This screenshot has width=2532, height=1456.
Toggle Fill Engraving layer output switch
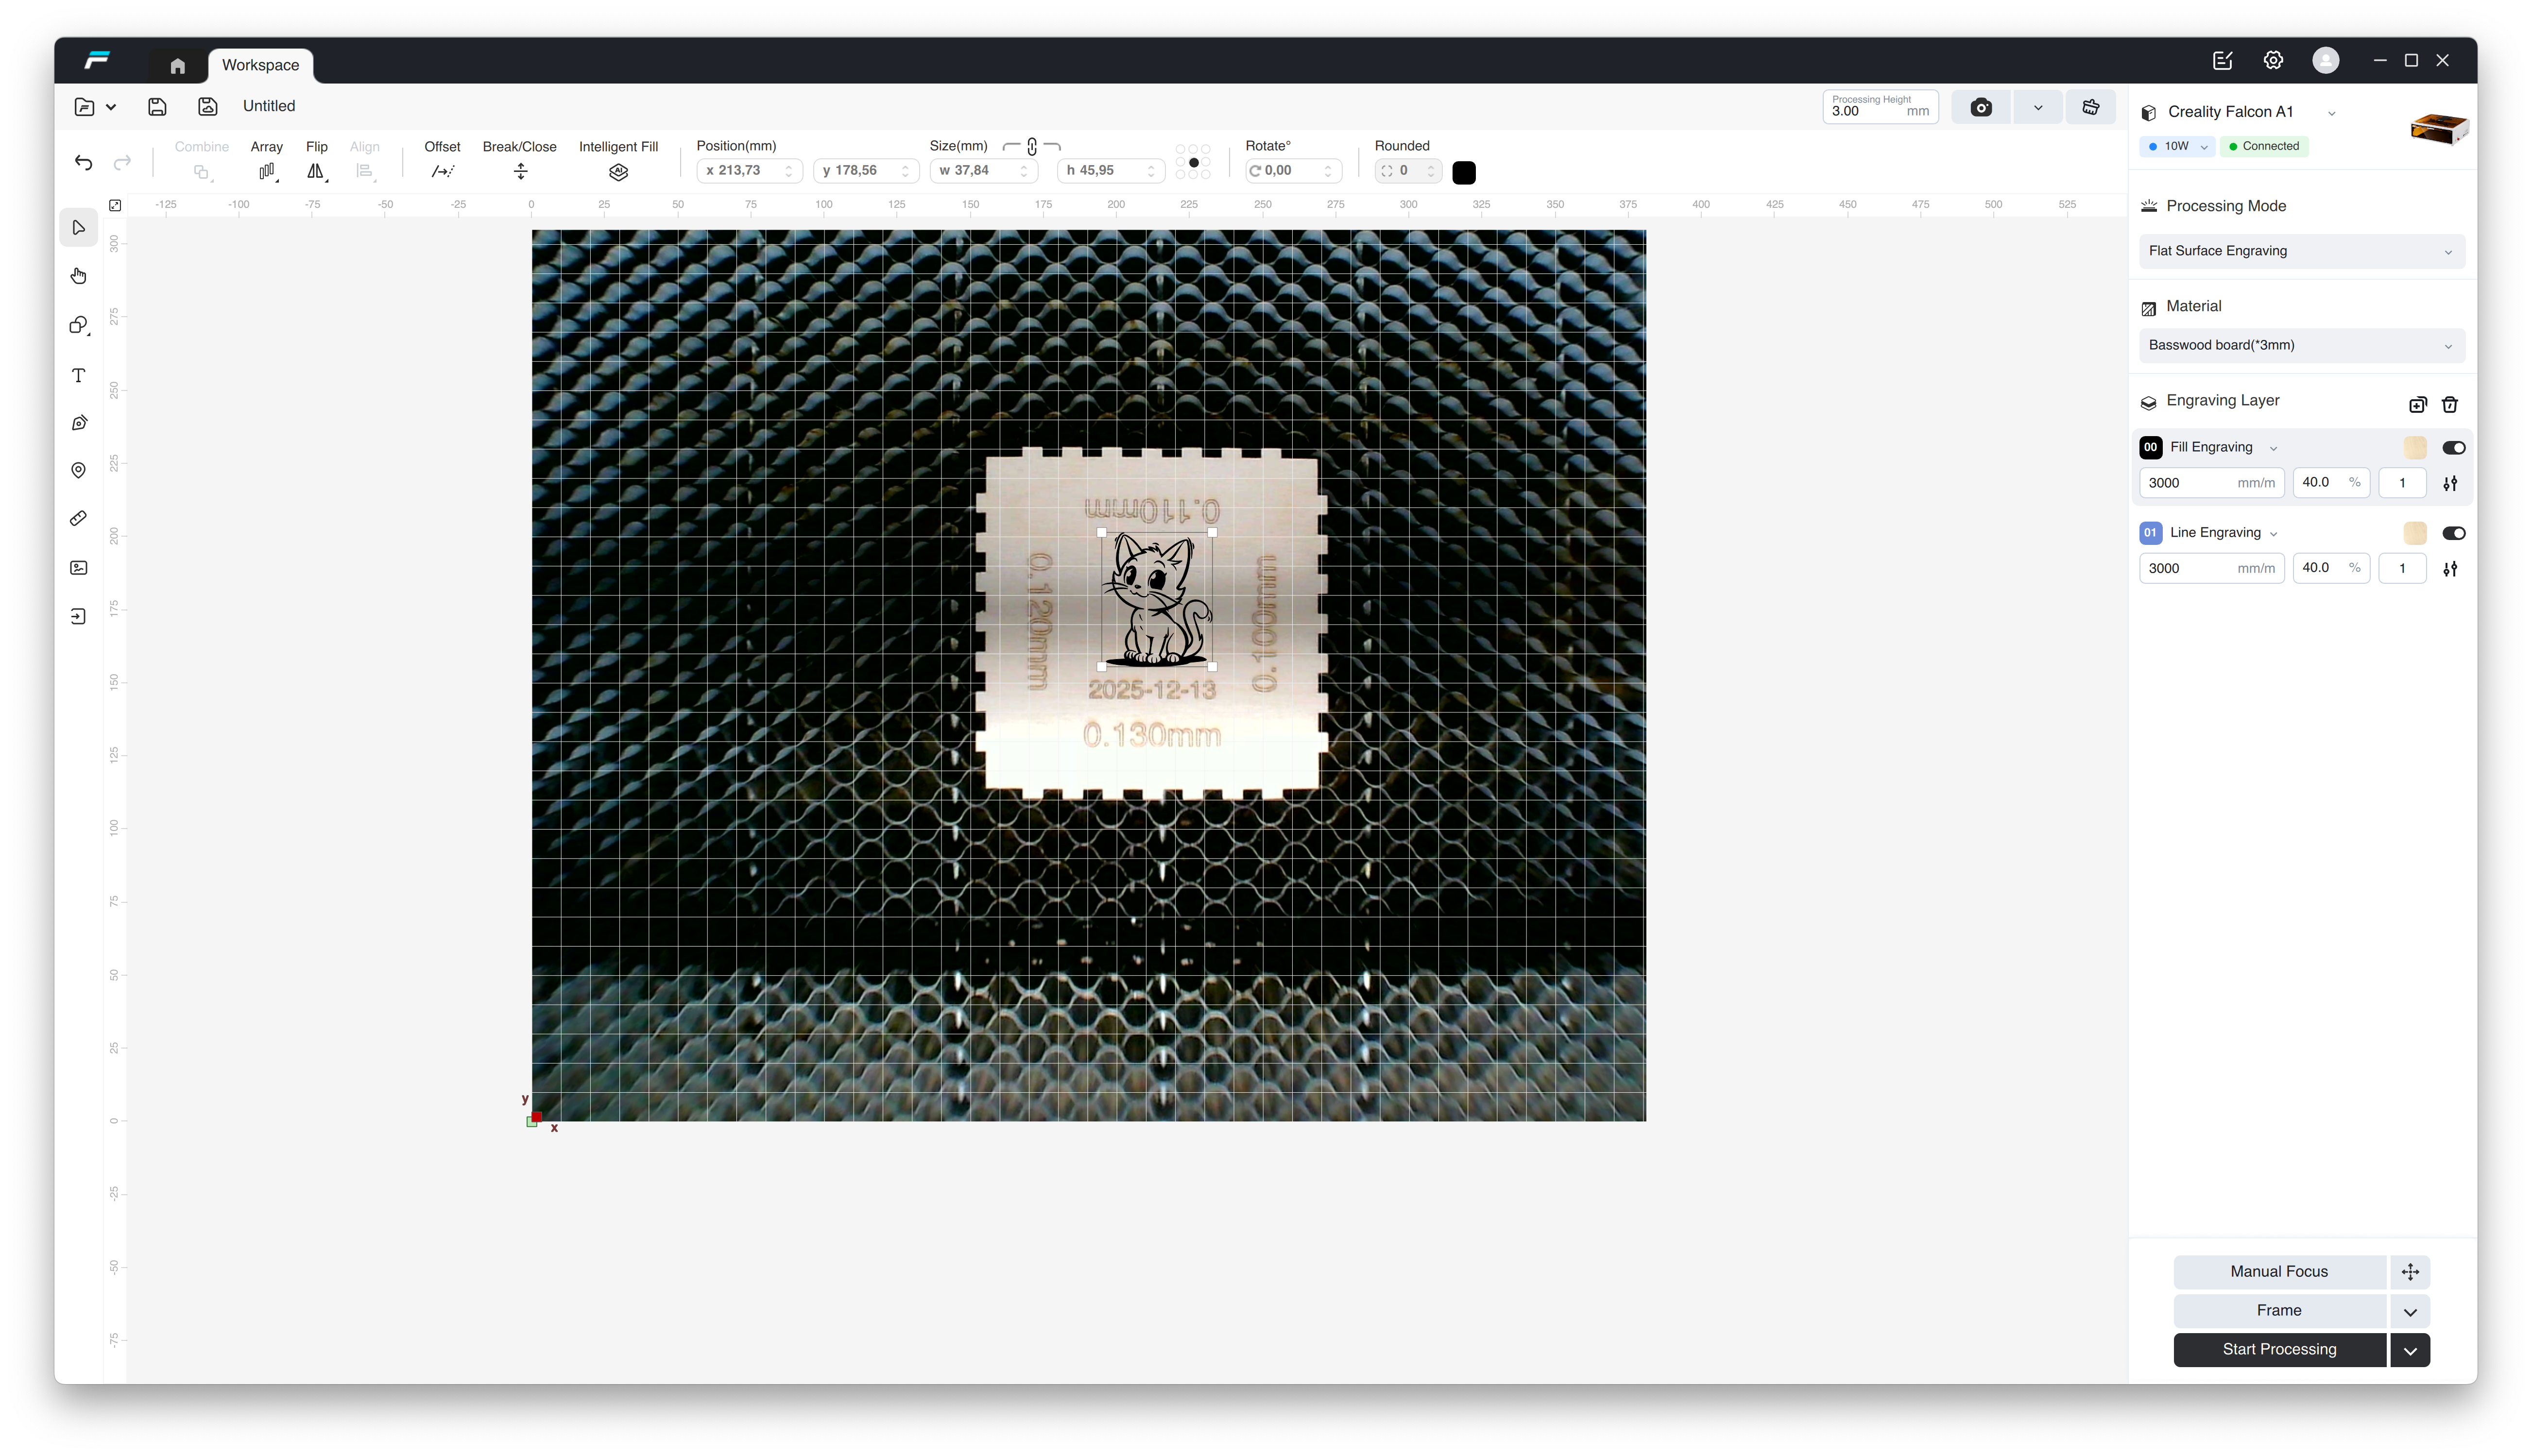[x=2453, y=448]
